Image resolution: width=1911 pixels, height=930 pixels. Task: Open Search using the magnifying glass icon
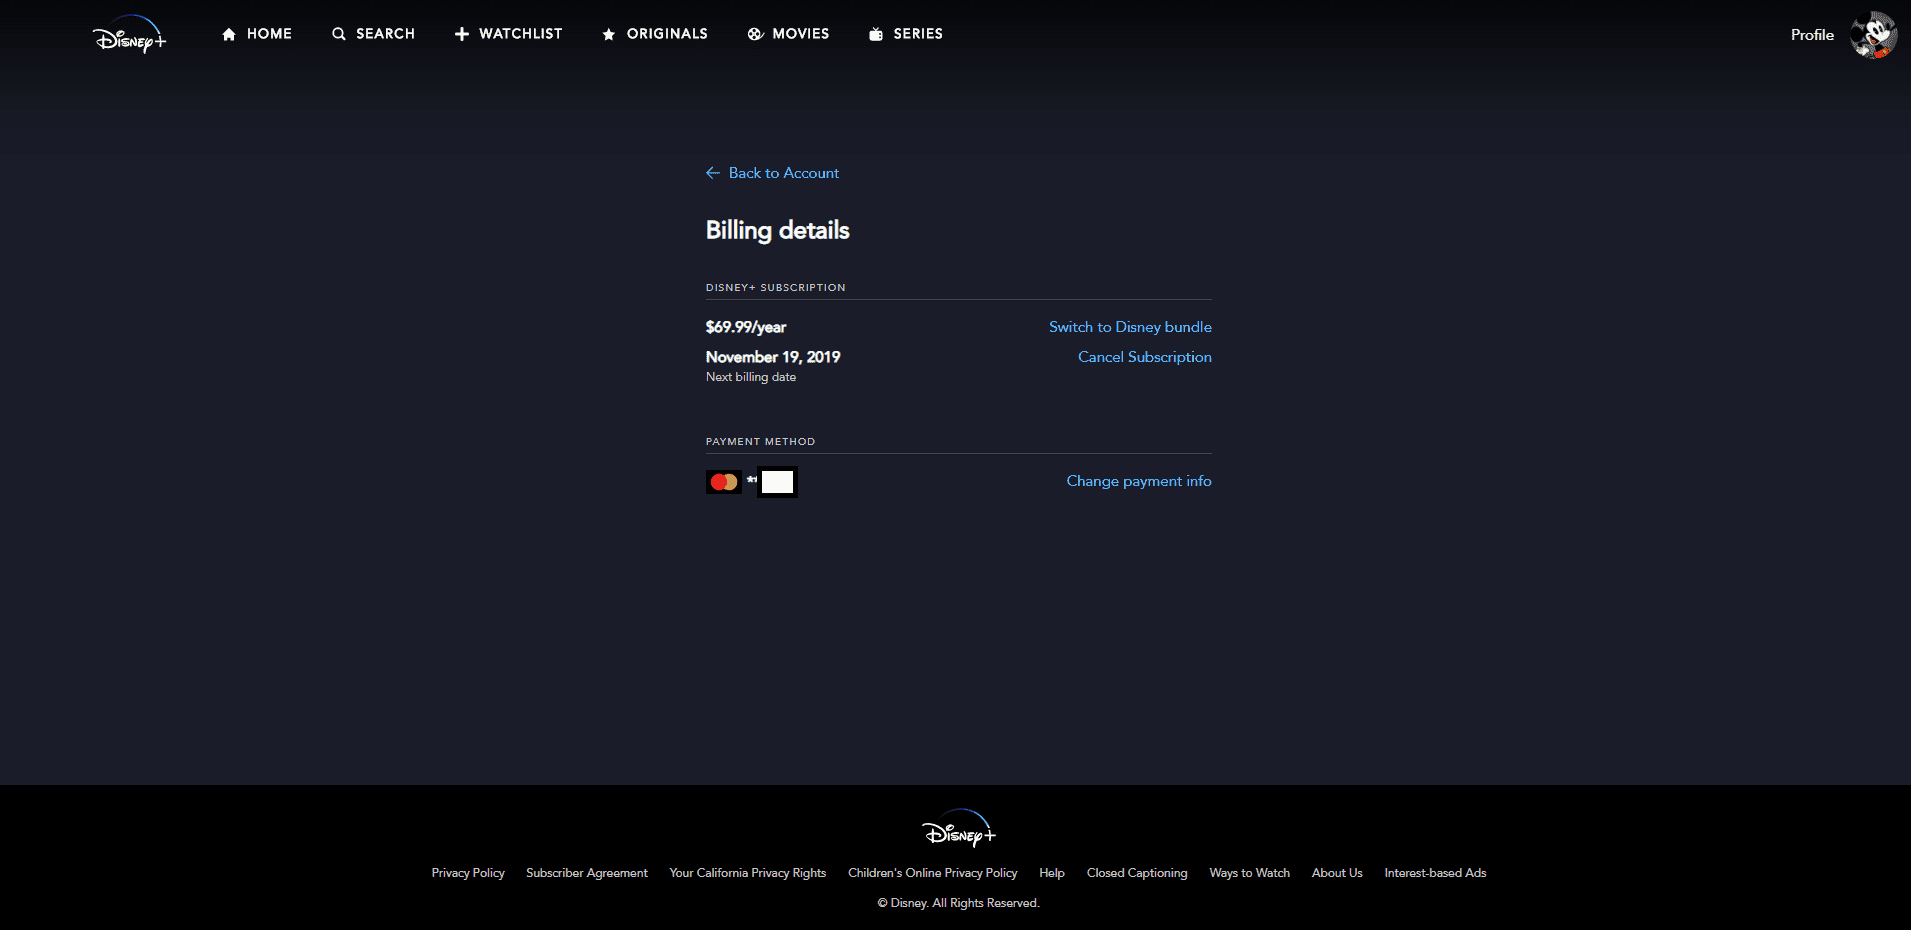tap(338, 33)
